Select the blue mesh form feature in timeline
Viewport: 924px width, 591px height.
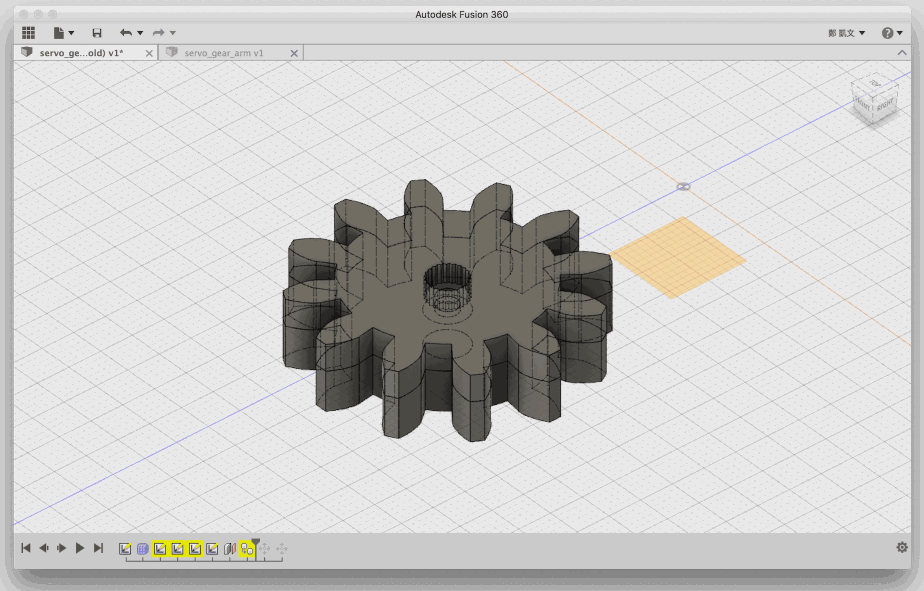point(143,549)
